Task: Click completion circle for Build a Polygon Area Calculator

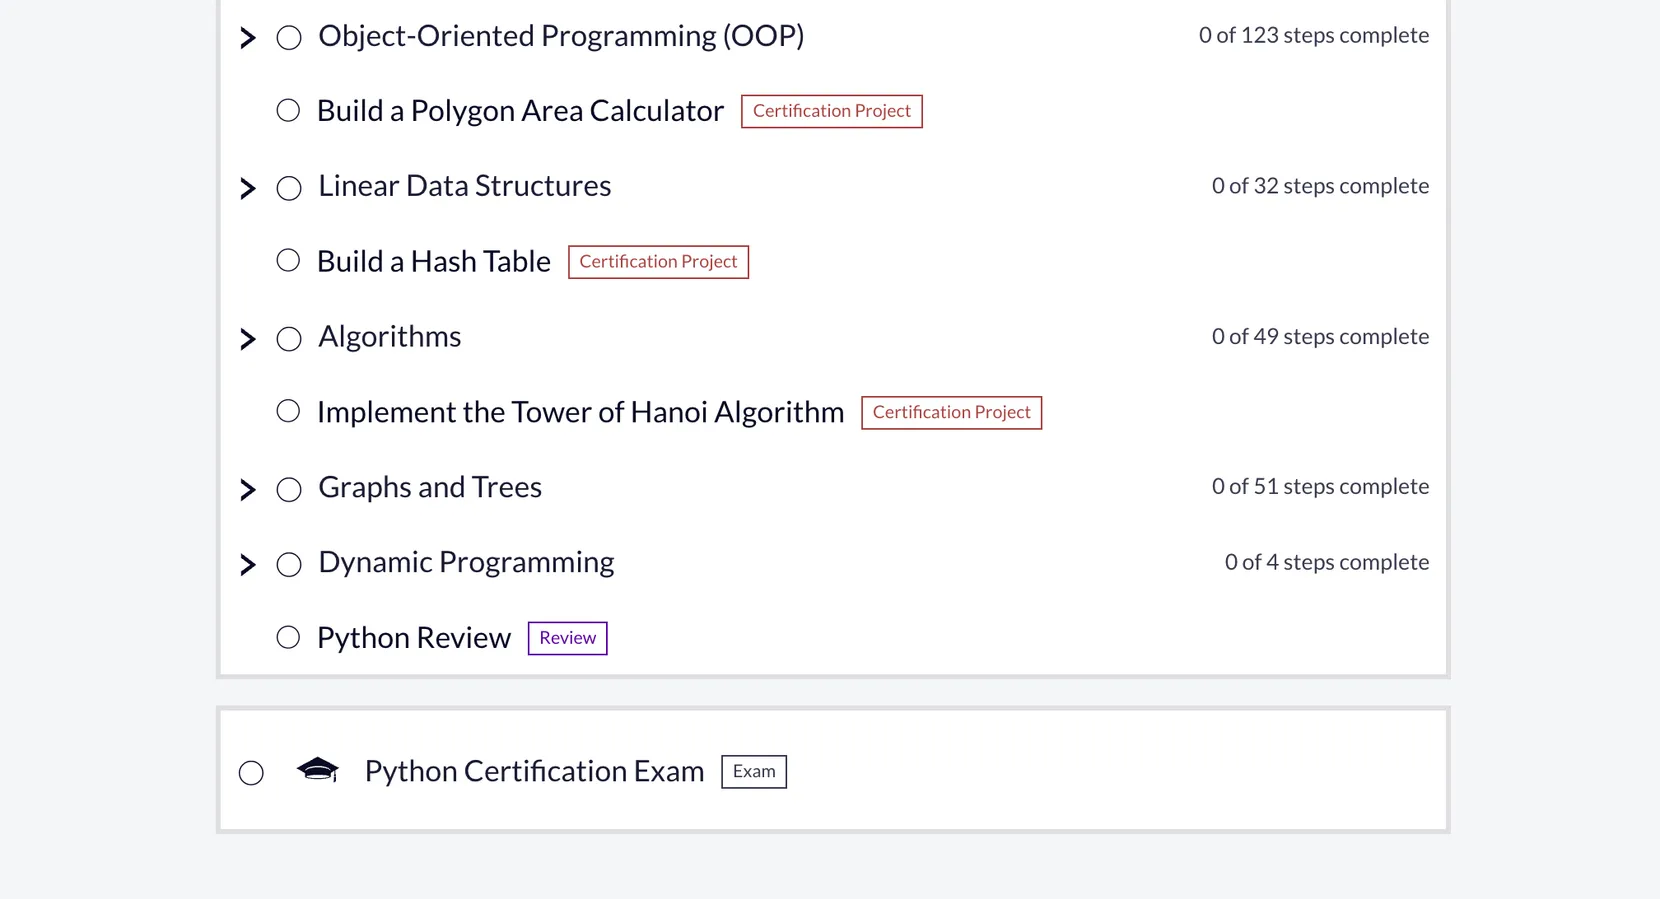Action: point(288,110)
